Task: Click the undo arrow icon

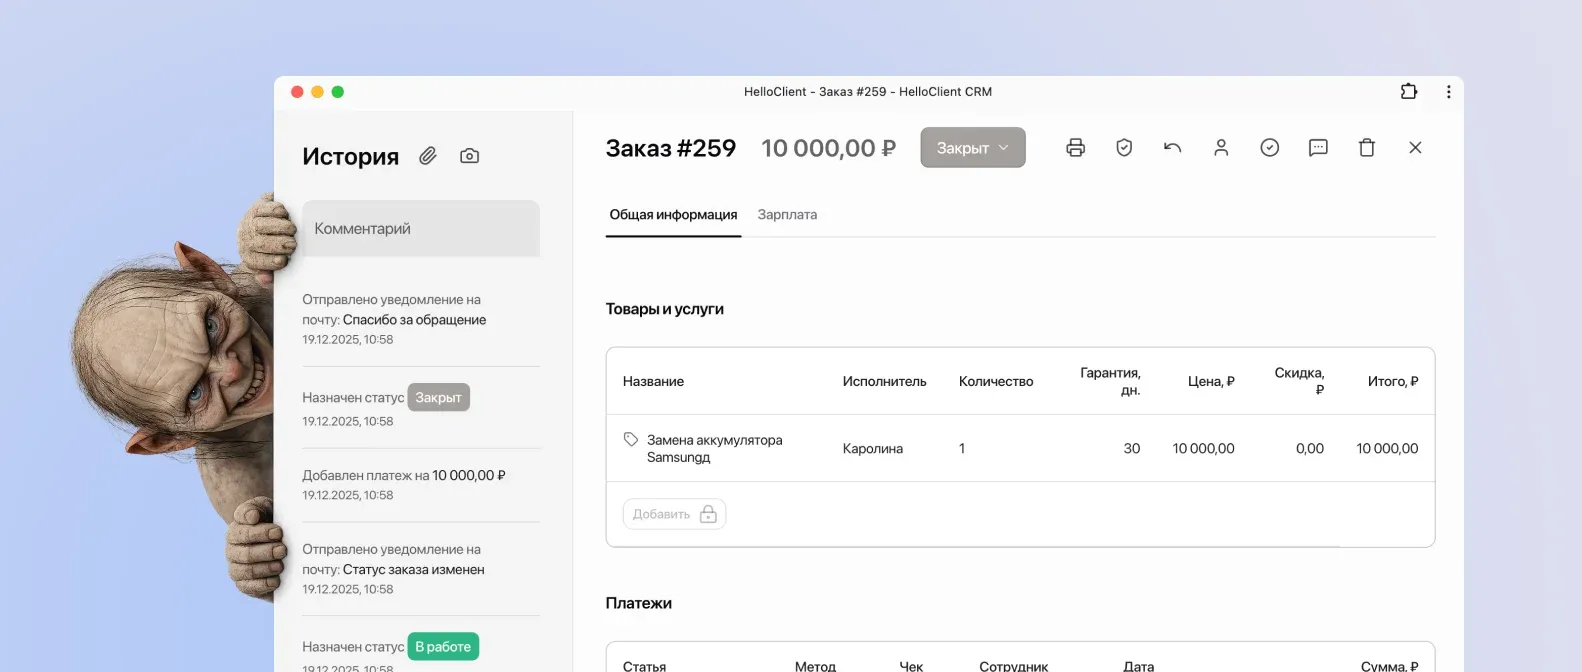Action: [x=1172, y=148]
